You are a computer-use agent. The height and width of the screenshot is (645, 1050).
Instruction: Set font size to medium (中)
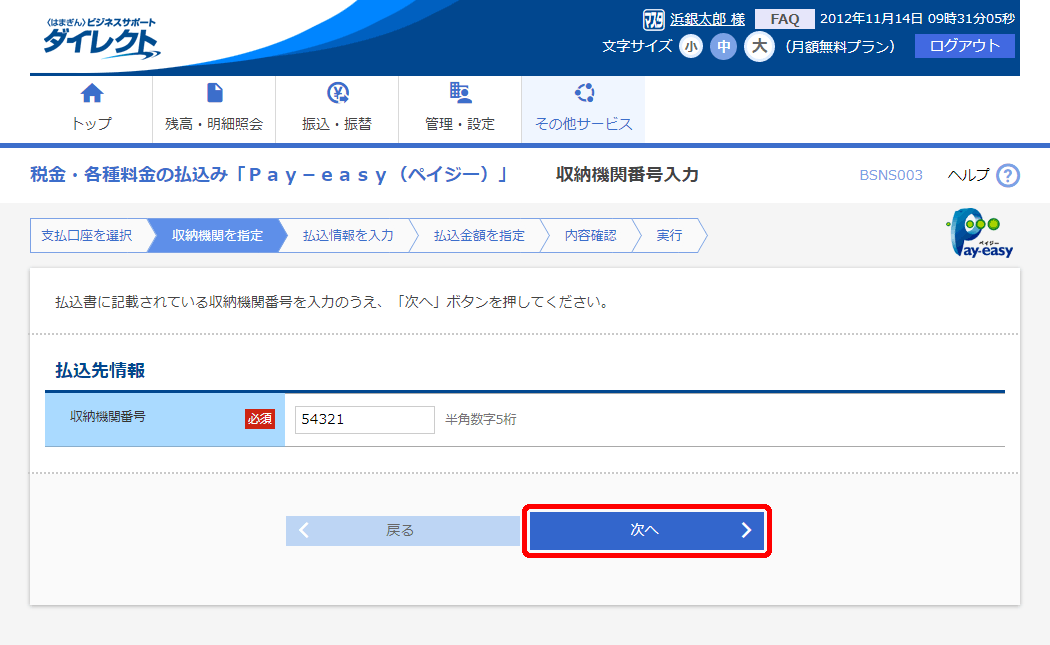(x=723, y=47)
